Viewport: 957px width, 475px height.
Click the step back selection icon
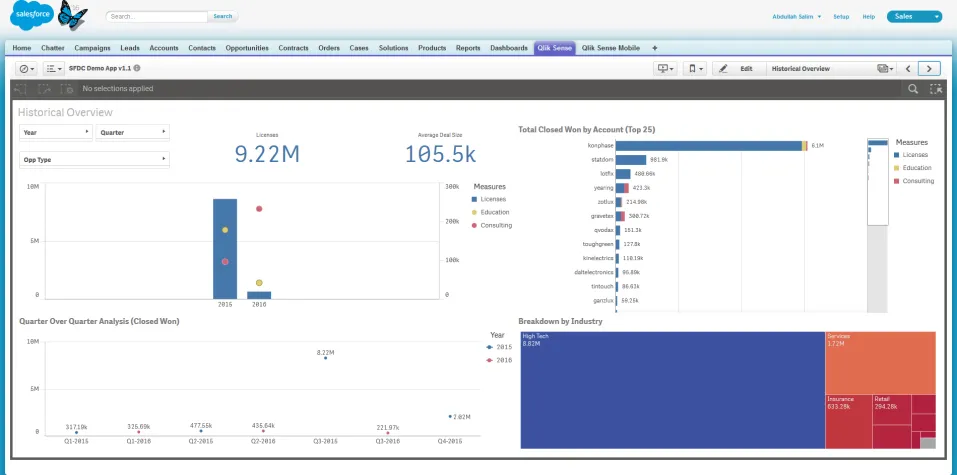20,89
